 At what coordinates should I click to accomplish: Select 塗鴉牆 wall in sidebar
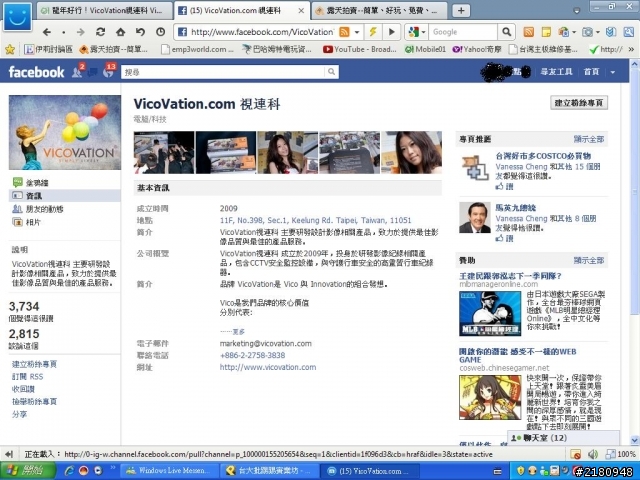click(x=37, y=183)
